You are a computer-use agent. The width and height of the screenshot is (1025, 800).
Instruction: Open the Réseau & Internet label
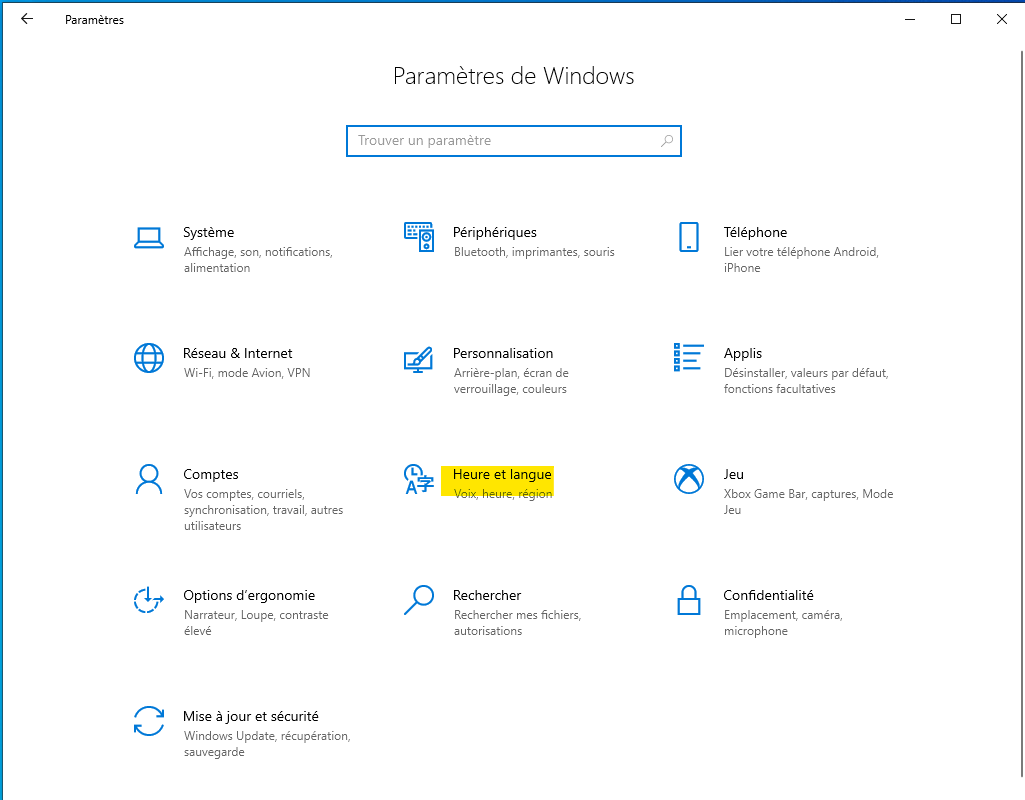[237, 353]
